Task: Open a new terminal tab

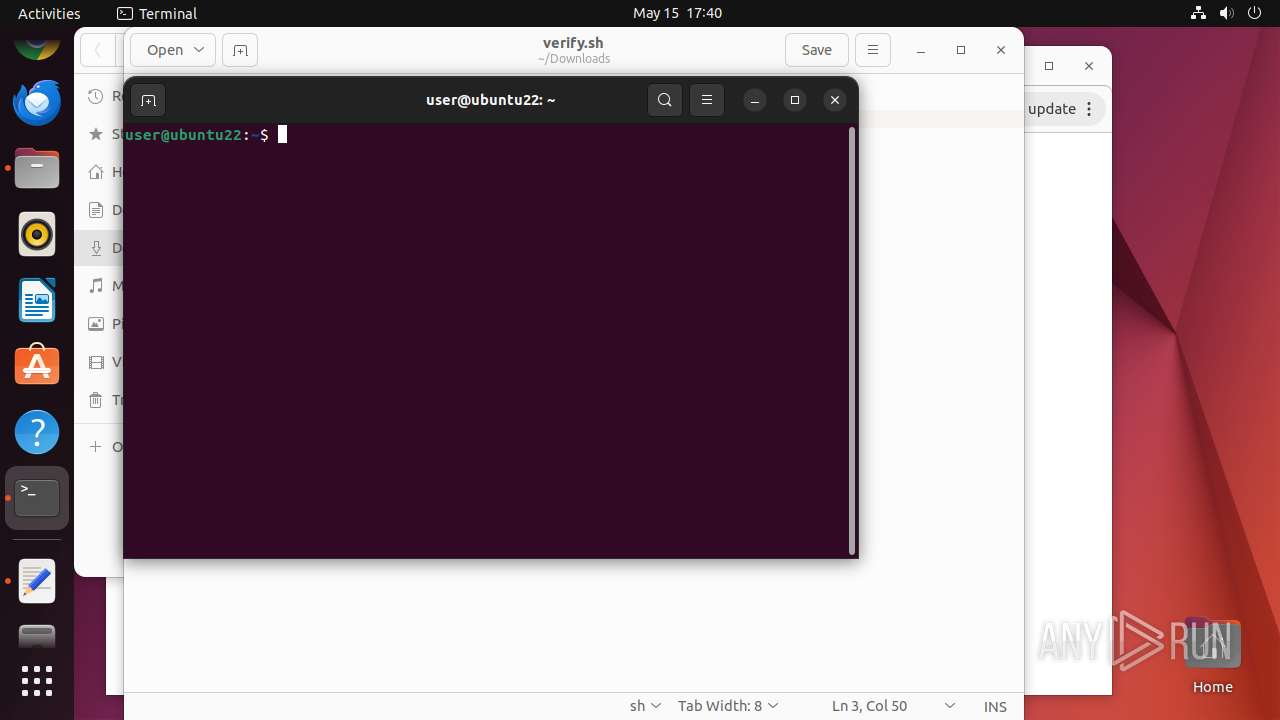Action: click(148, 100)
